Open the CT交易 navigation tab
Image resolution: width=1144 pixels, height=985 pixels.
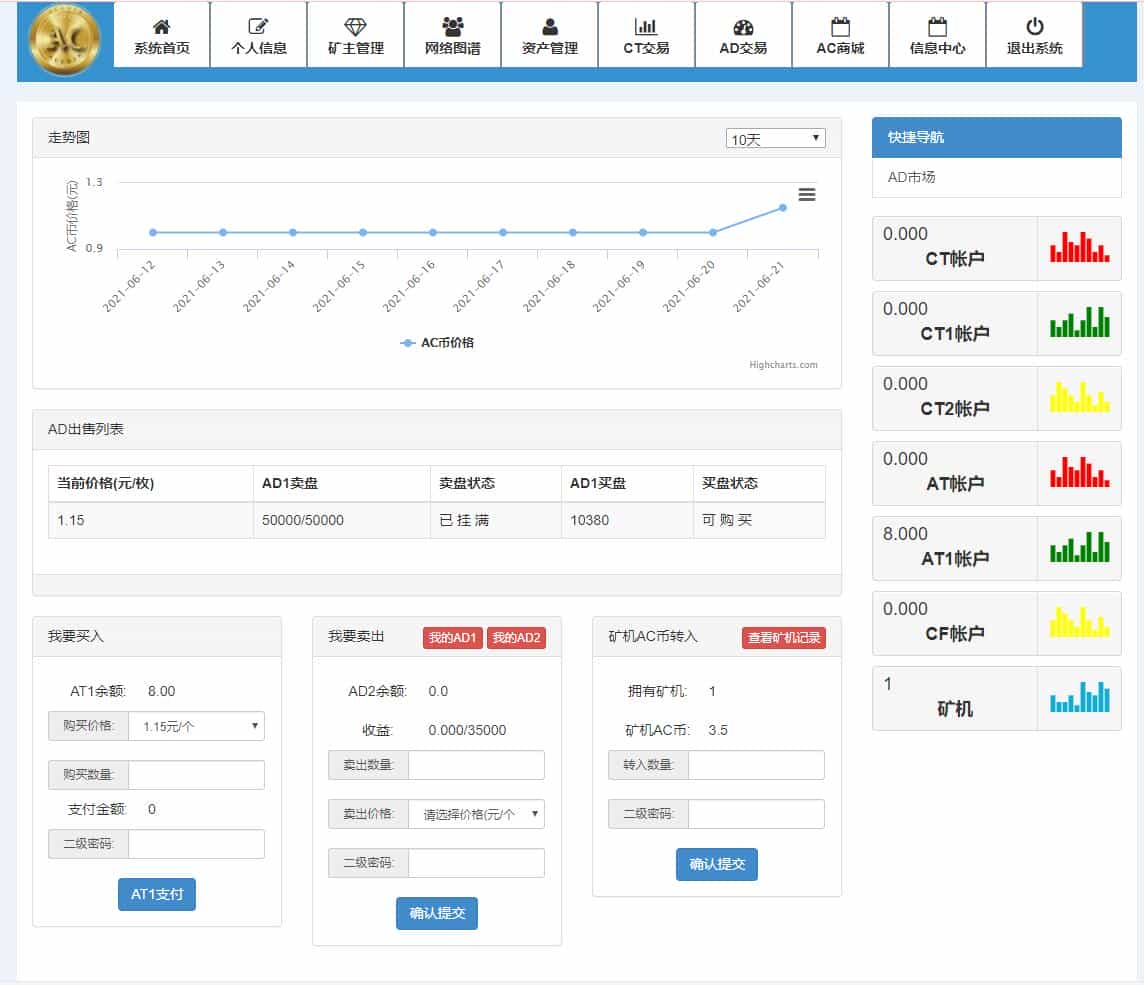click(x=646, y=35)
